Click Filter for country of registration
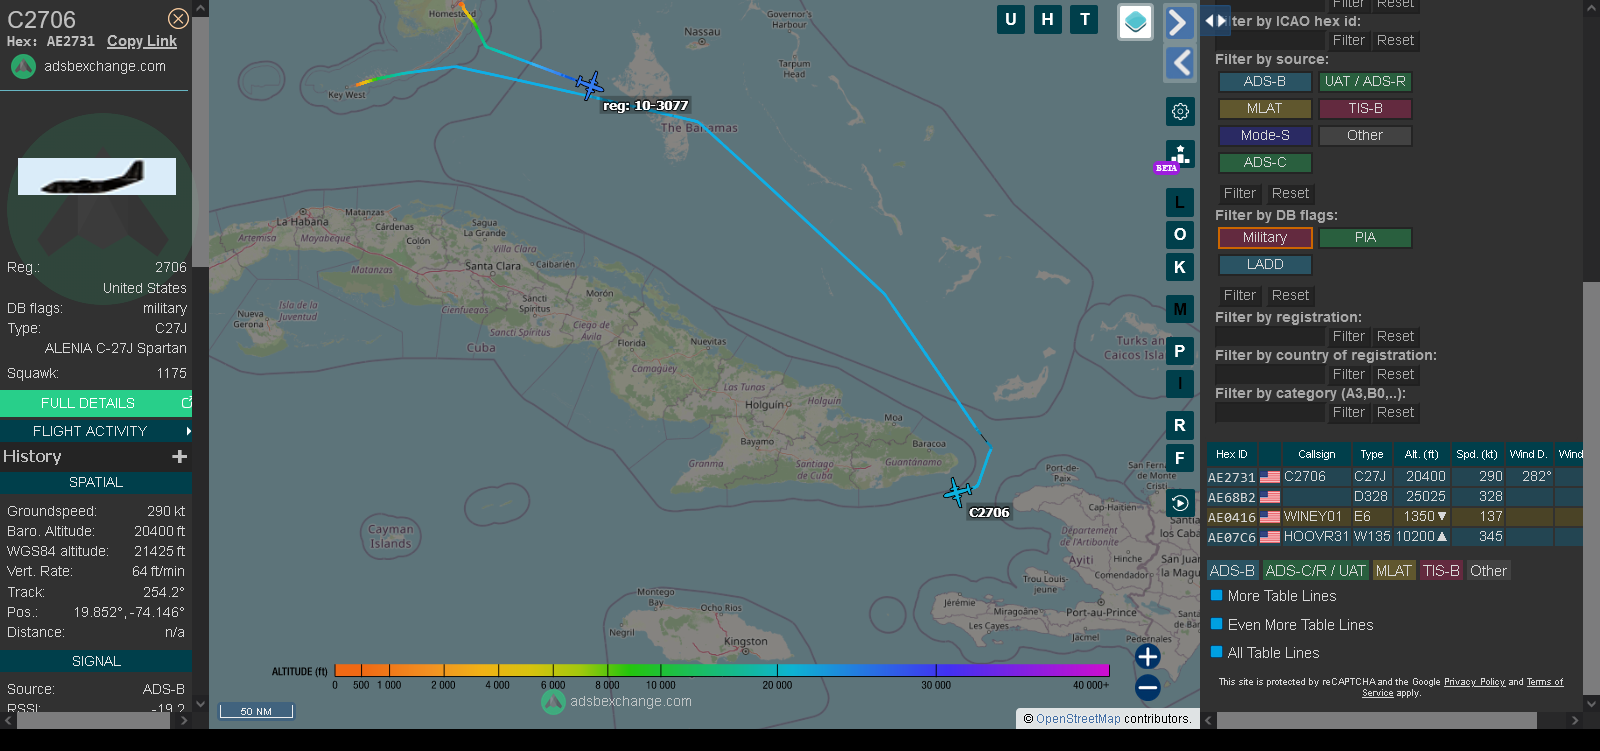 pos(1348,375)
